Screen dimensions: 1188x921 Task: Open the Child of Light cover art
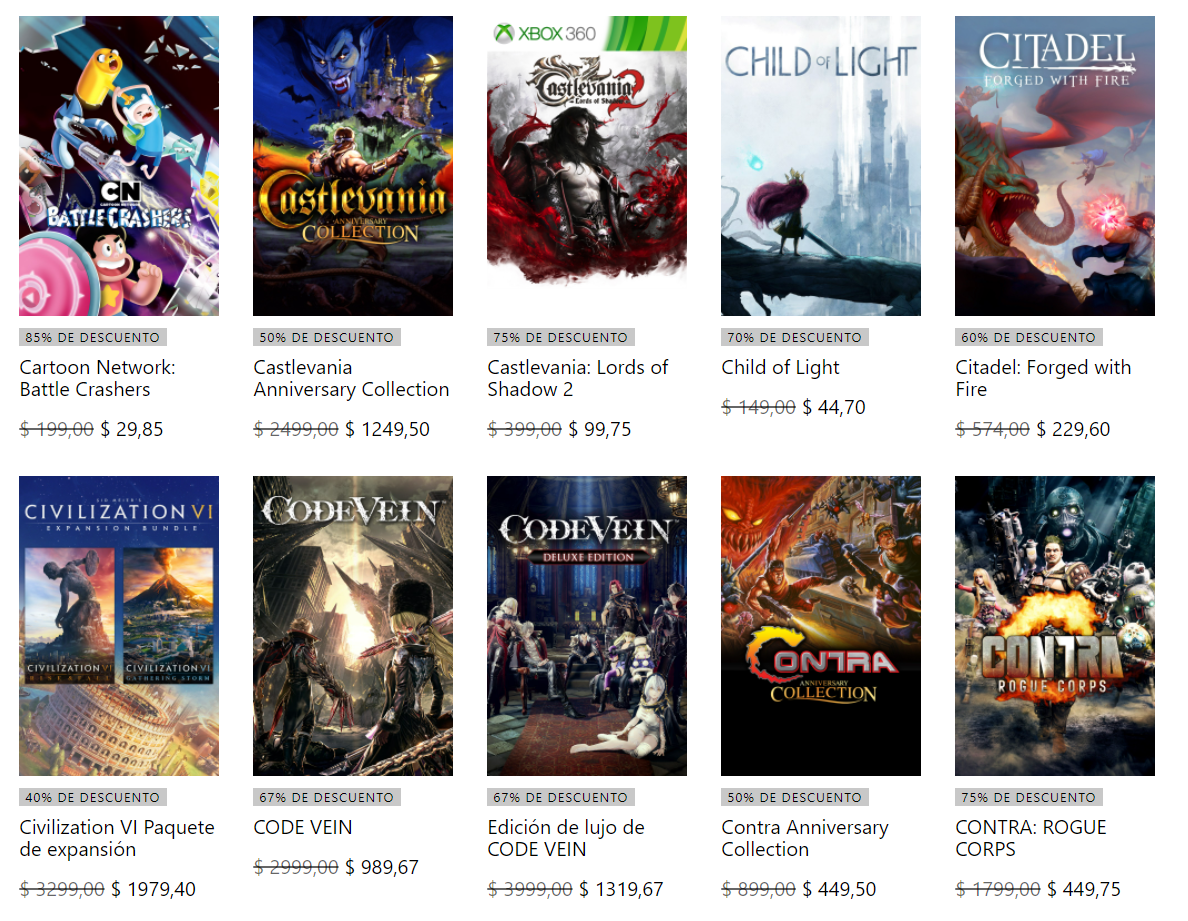coord(821,166)
